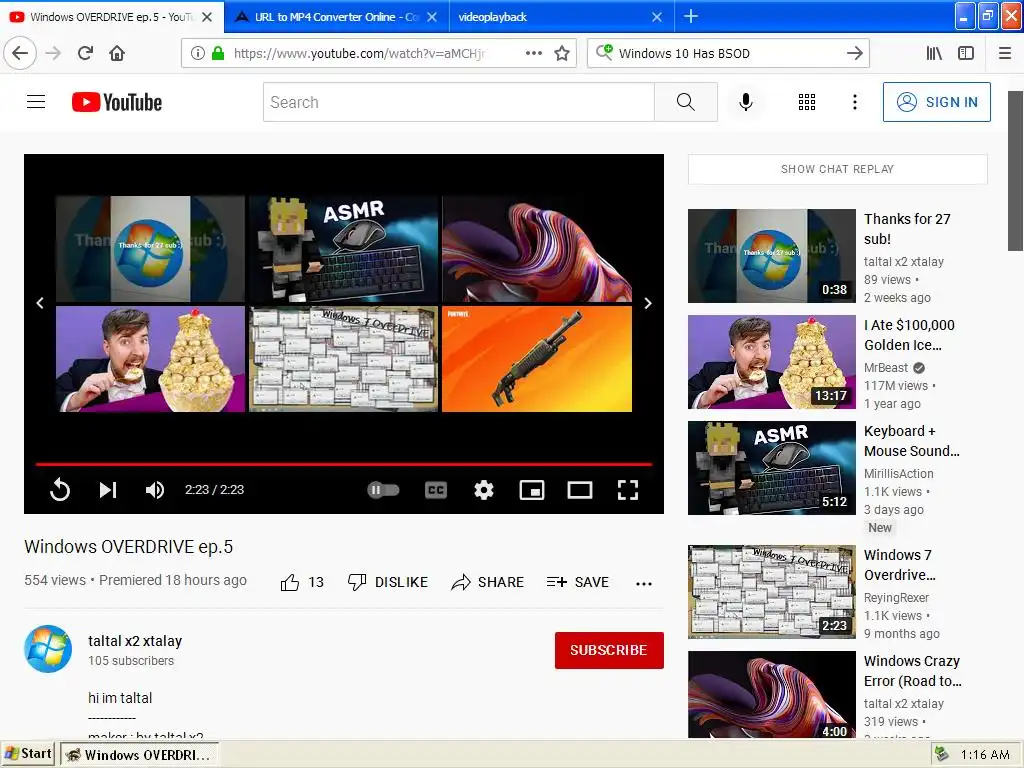The width and height of the screenshot is (1024, 768).
Task: Open the MrBeast channel name in sidebar
Action: [886, 368]
